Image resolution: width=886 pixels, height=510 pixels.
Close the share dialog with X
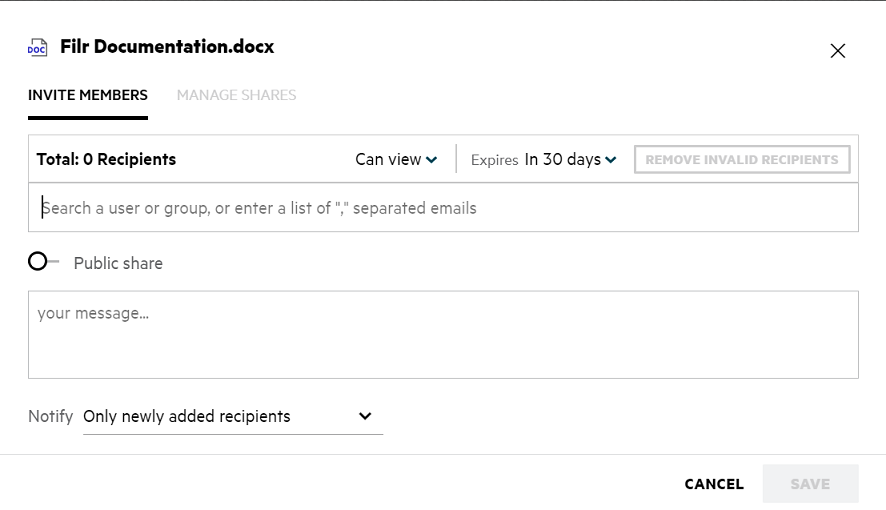coord(838,51)
